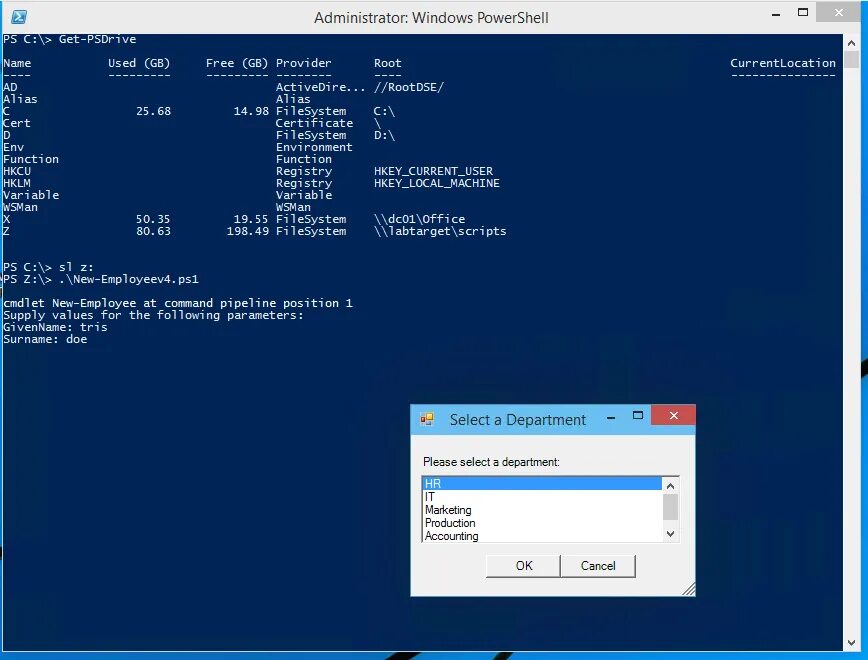Viewport: 868px width, 660px height.
Task: Click the 25.68 used space value
Action: click(x=153, y=111)
